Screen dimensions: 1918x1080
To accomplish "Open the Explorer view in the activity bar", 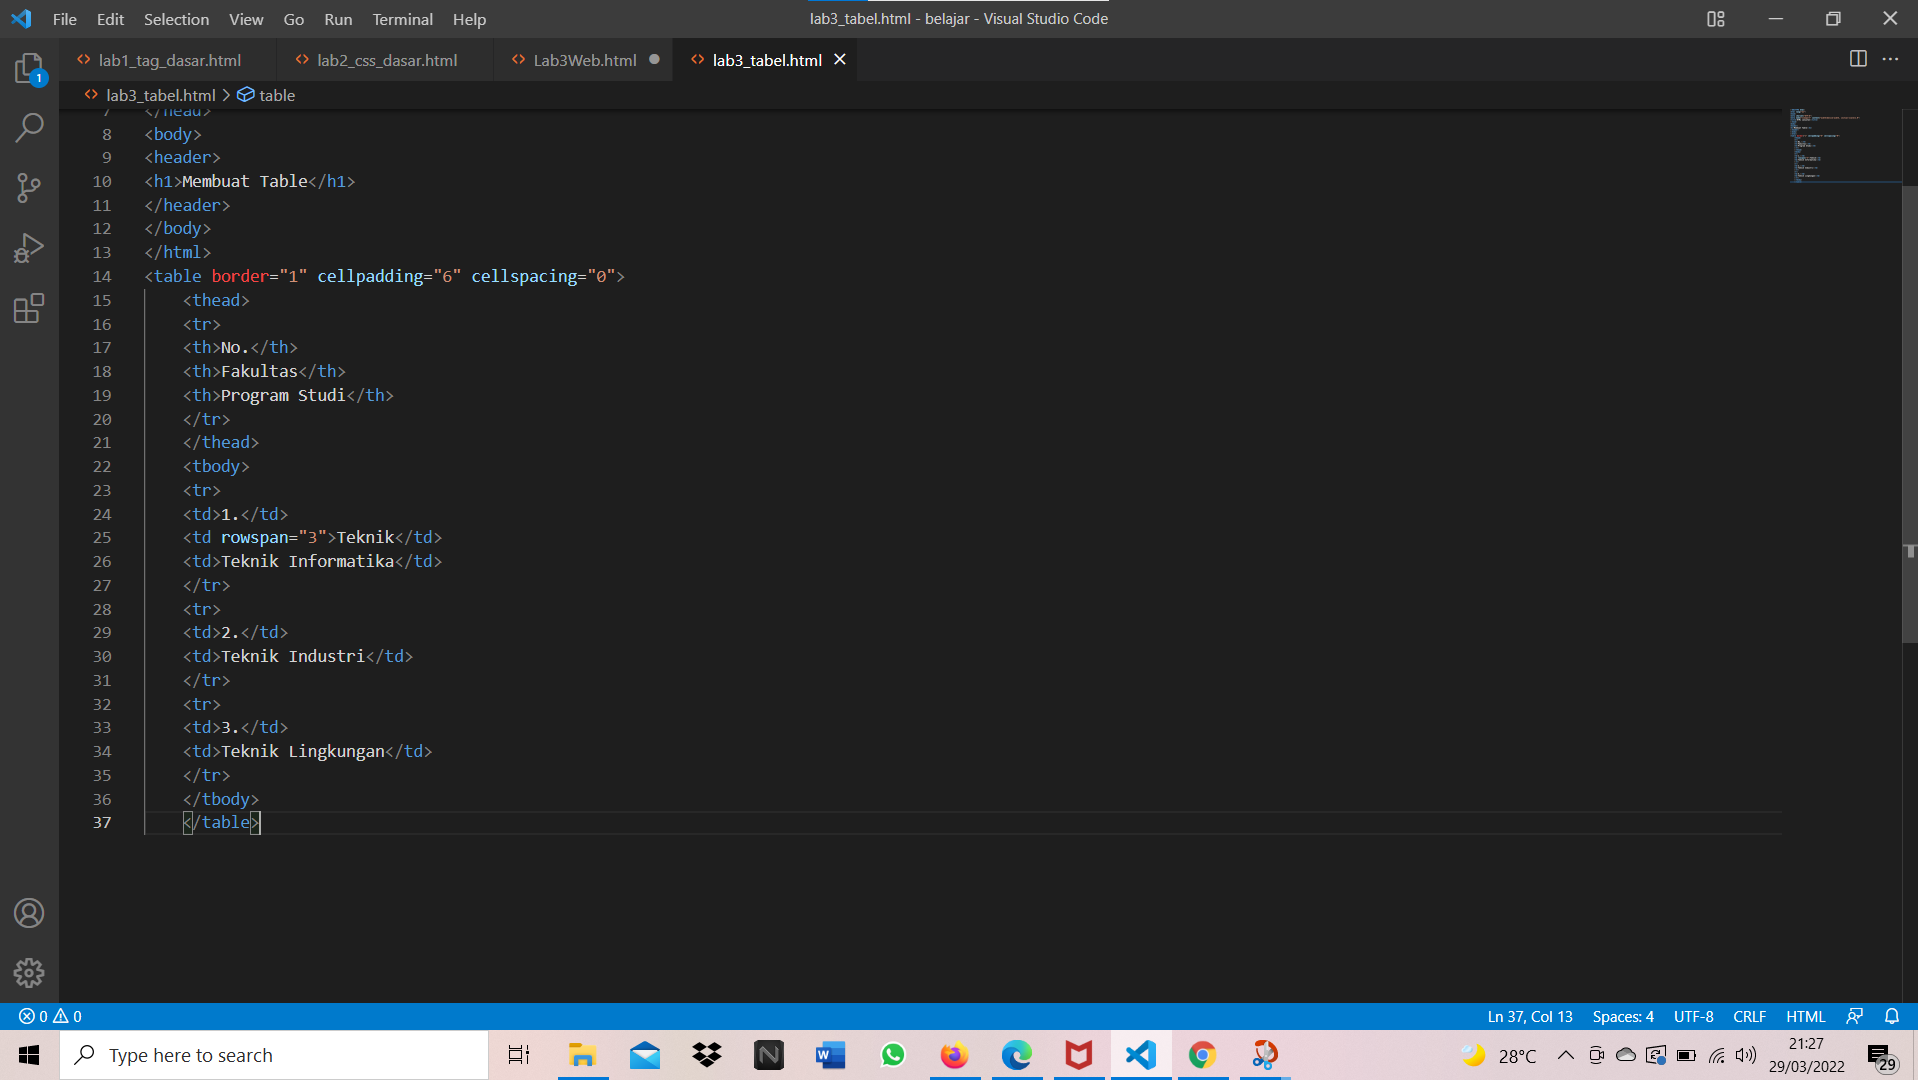I will pos(29,68).
